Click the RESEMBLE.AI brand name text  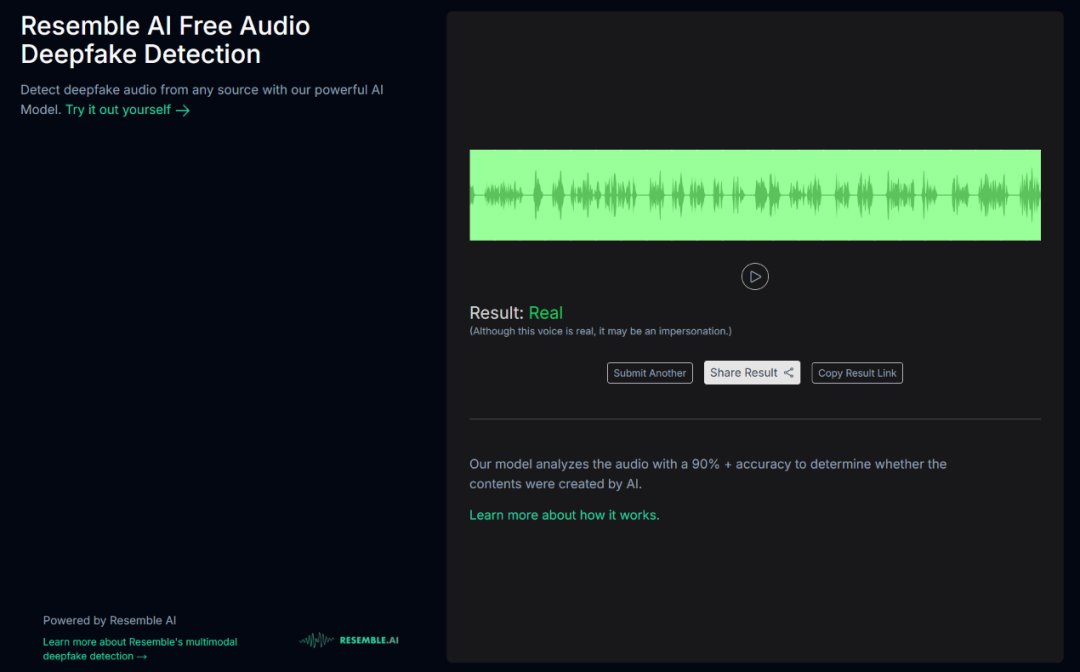click(369, 640)
